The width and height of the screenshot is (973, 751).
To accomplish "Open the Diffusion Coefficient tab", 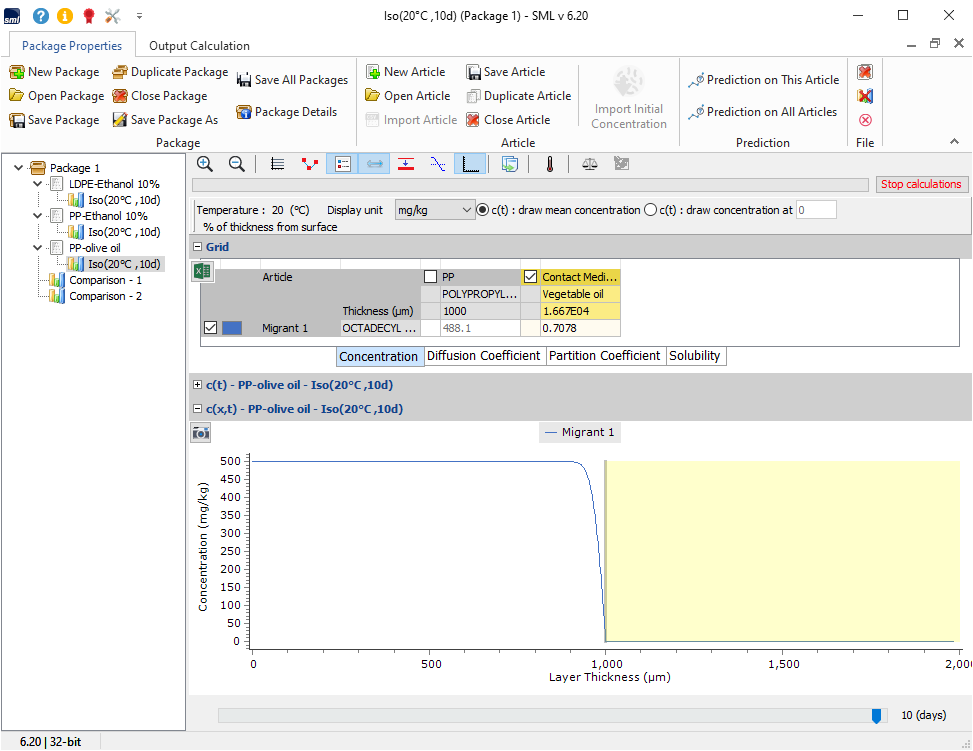I will pos(485,356).
